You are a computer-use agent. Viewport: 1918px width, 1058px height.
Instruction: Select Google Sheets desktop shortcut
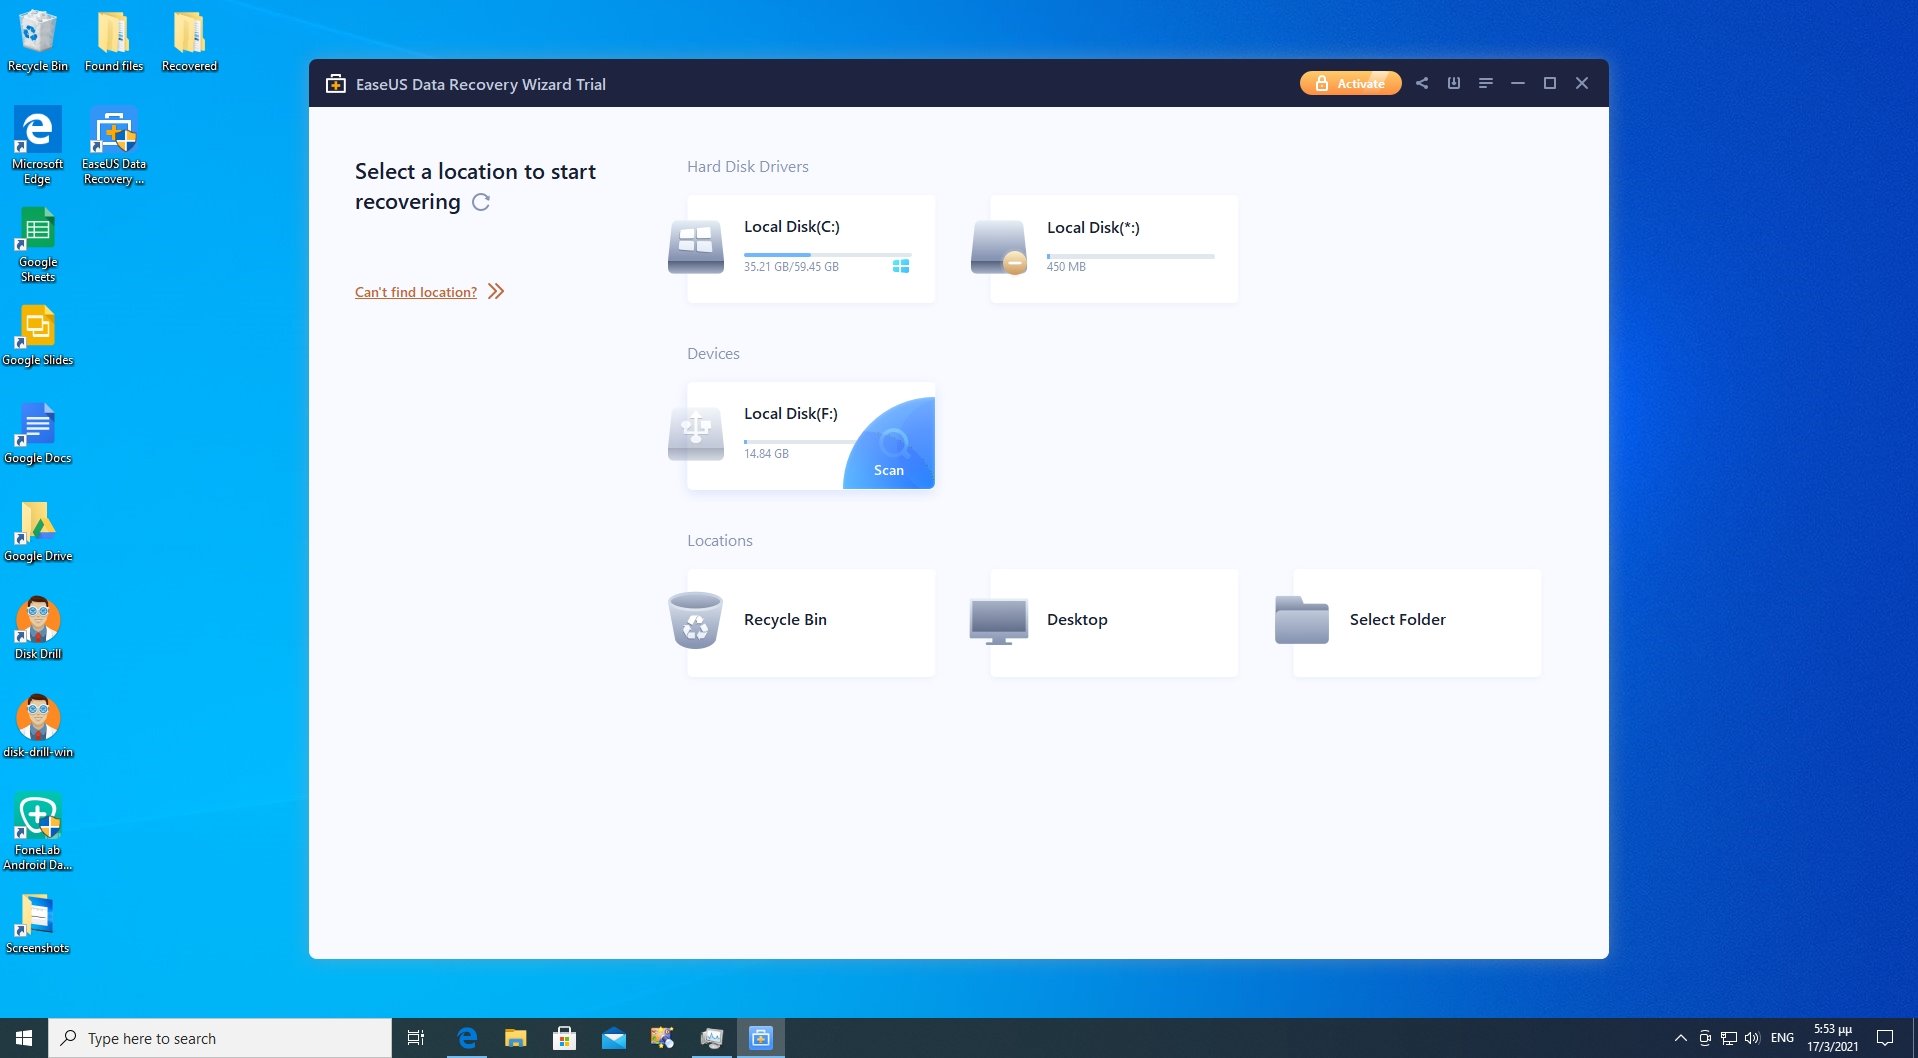[x=38, y=245]
